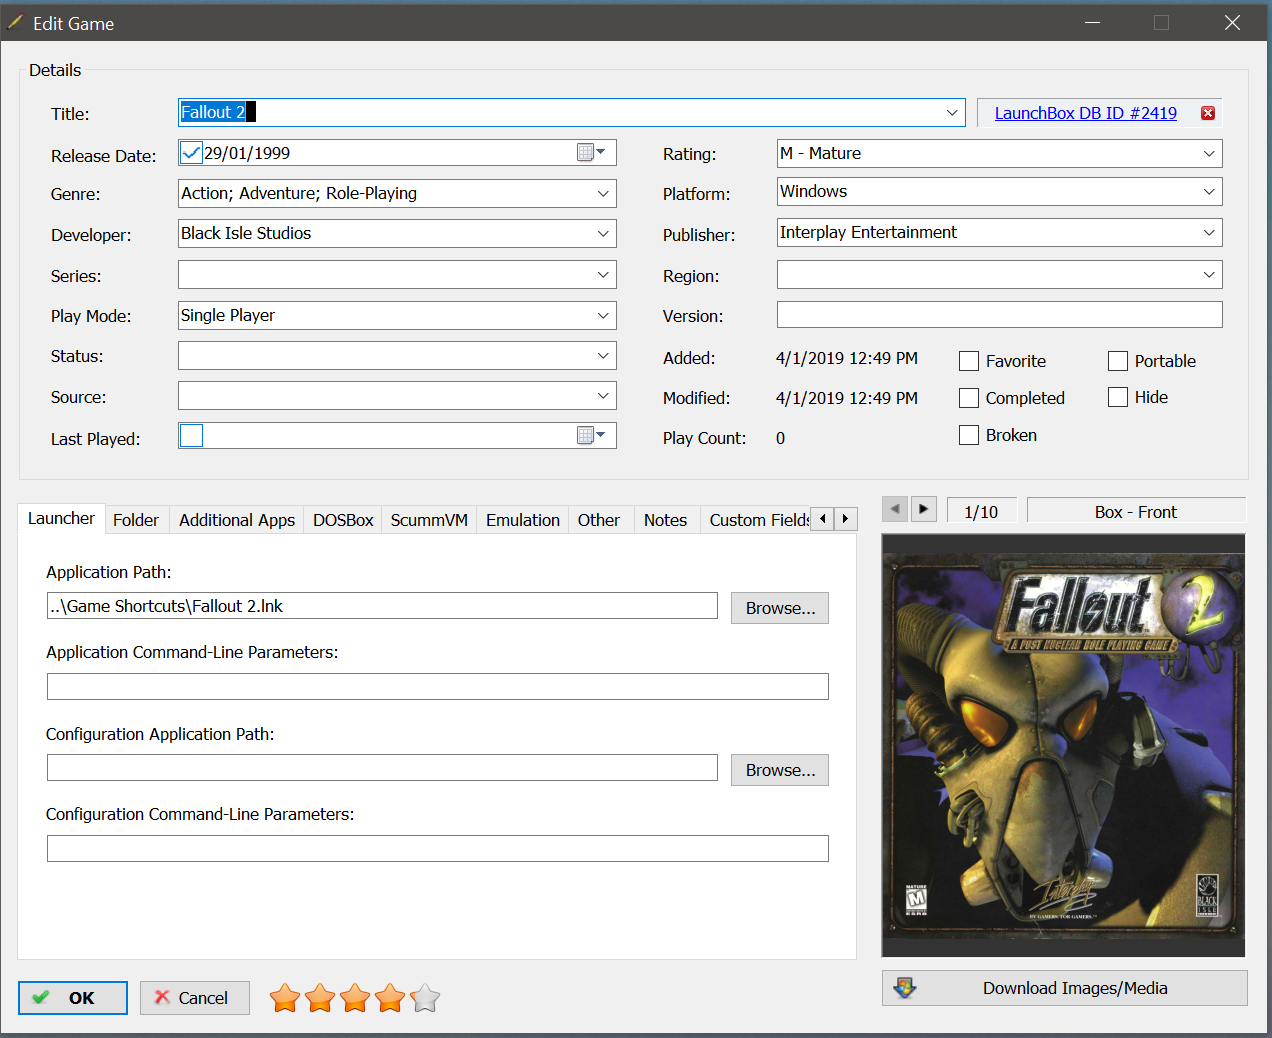The image size is (1272, 1038).
Task: Switch to the Emulation tab
Action: click(523, 520)
